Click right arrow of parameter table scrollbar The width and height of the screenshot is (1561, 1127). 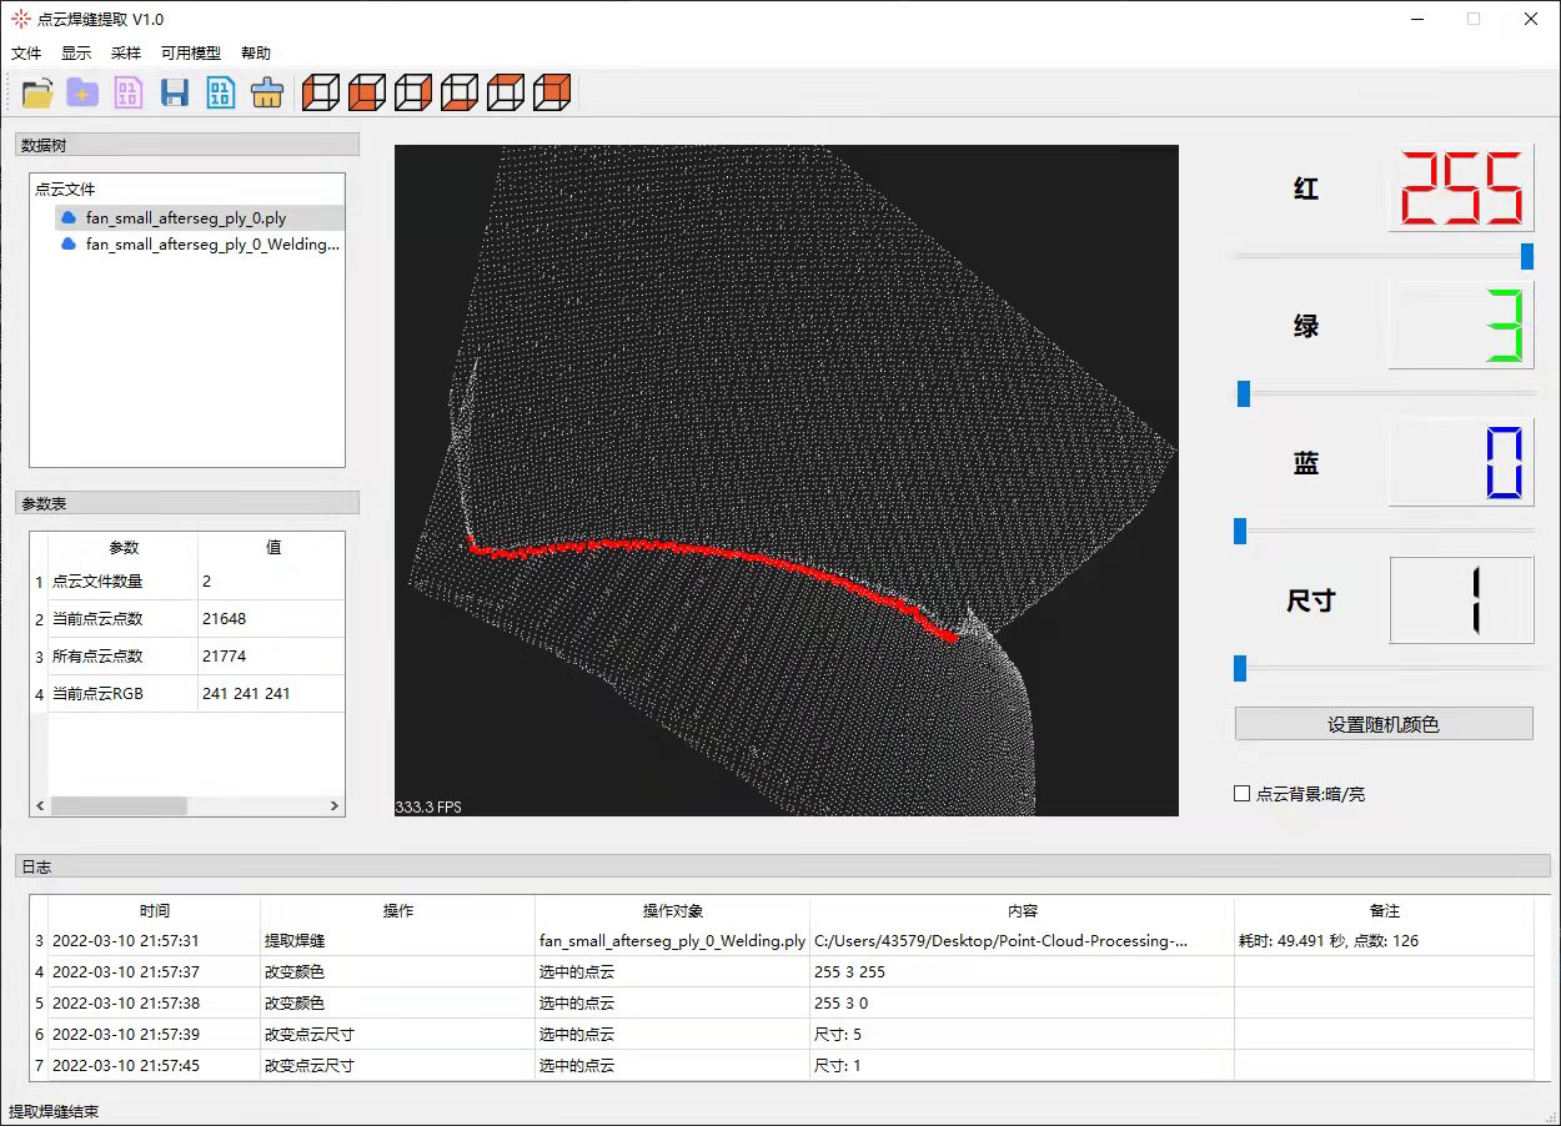[334, 806]
